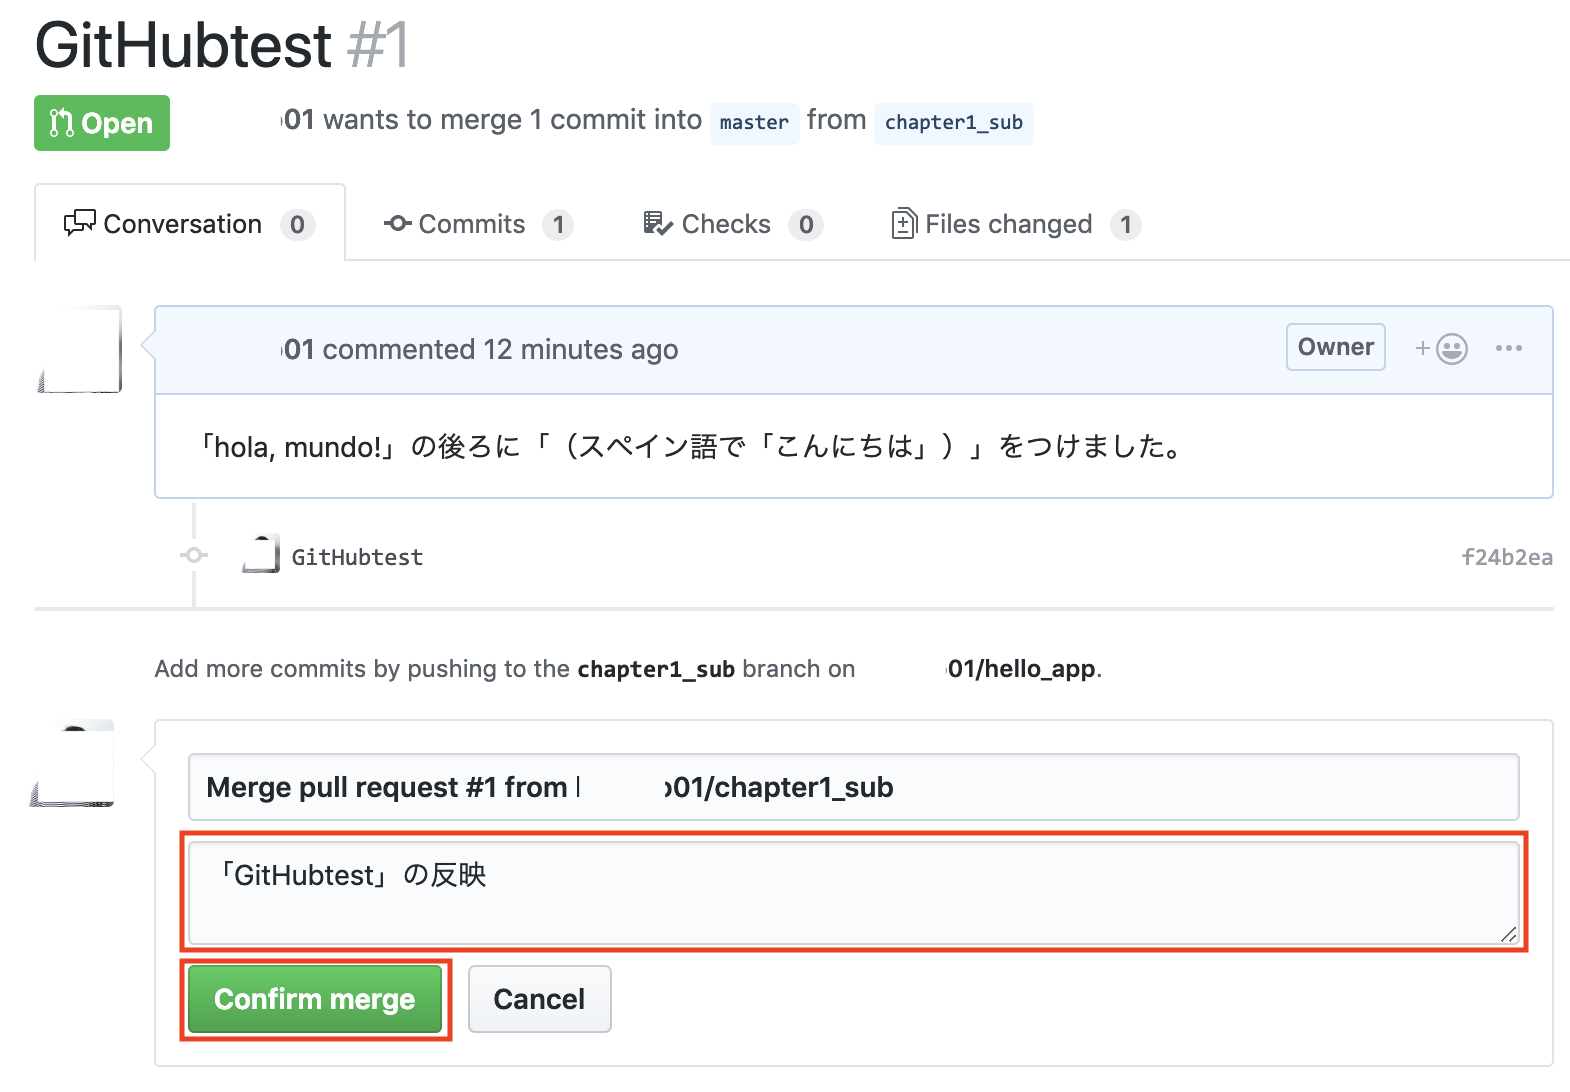Viewport: 1570px width, 1092px height.
Task: View the Files changed tab
Action: [x=1015, y=224]
